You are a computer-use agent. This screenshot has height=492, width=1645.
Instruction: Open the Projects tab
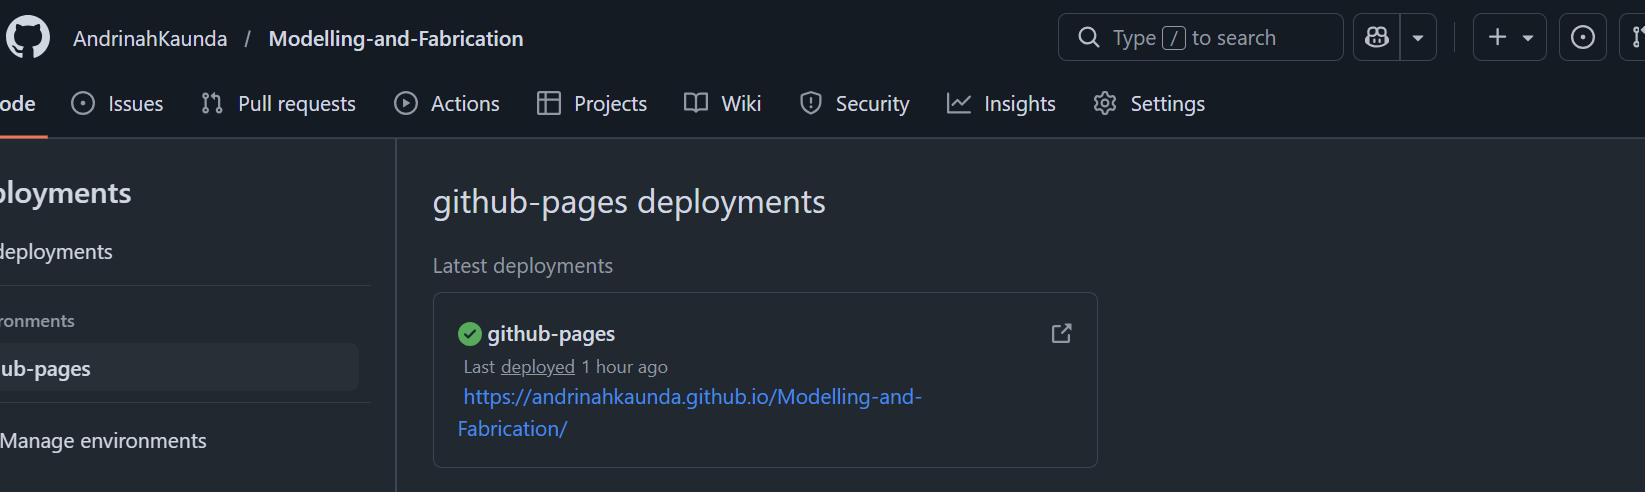(x=592, y=104)
